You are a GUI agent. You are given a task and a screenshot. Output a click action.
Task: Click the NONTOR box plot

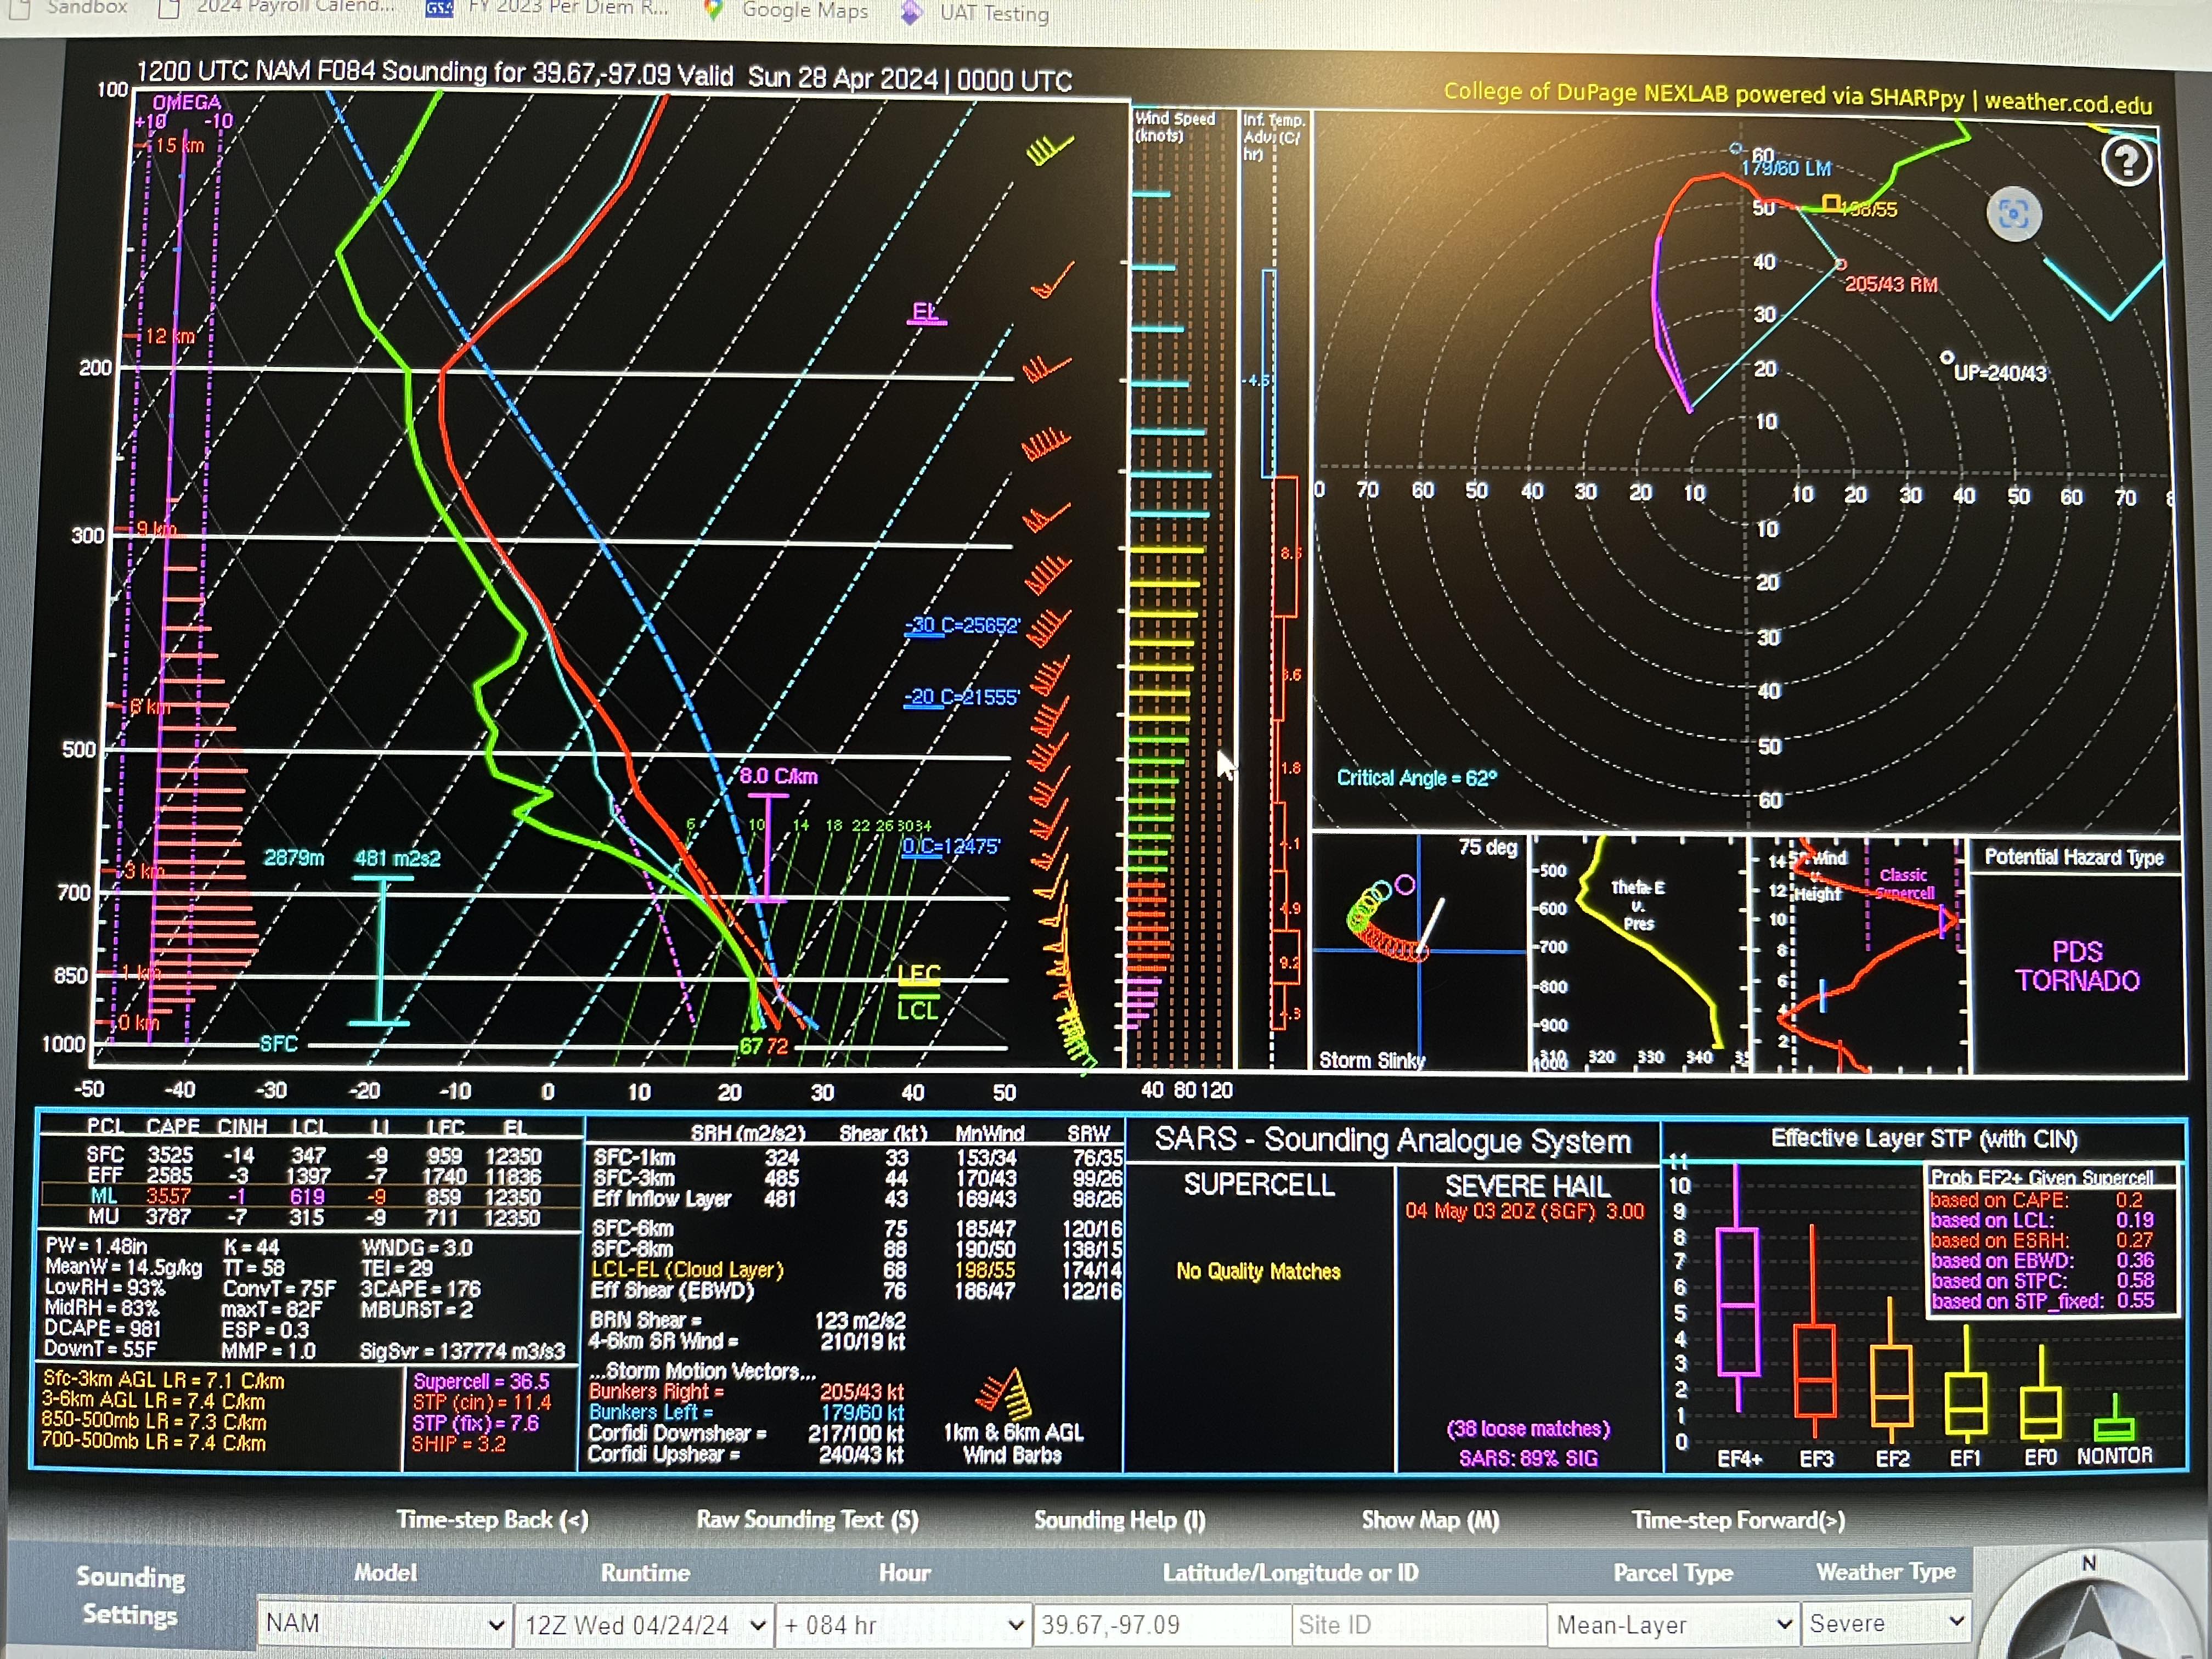point(2115,1418)
